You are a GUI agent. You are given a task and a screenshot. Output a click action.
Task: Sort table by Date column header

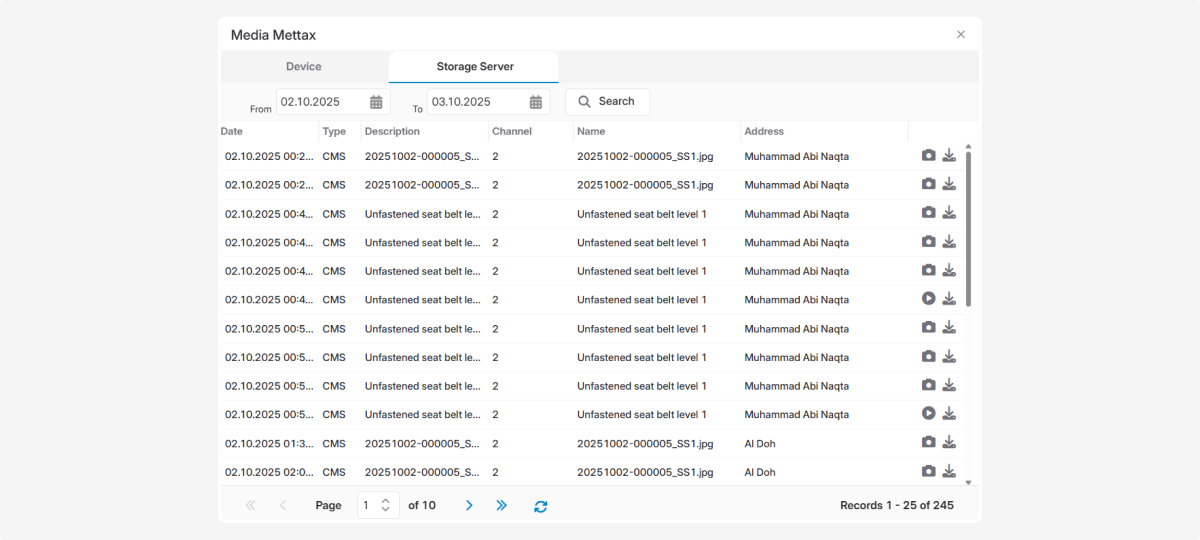pos(232,131)
